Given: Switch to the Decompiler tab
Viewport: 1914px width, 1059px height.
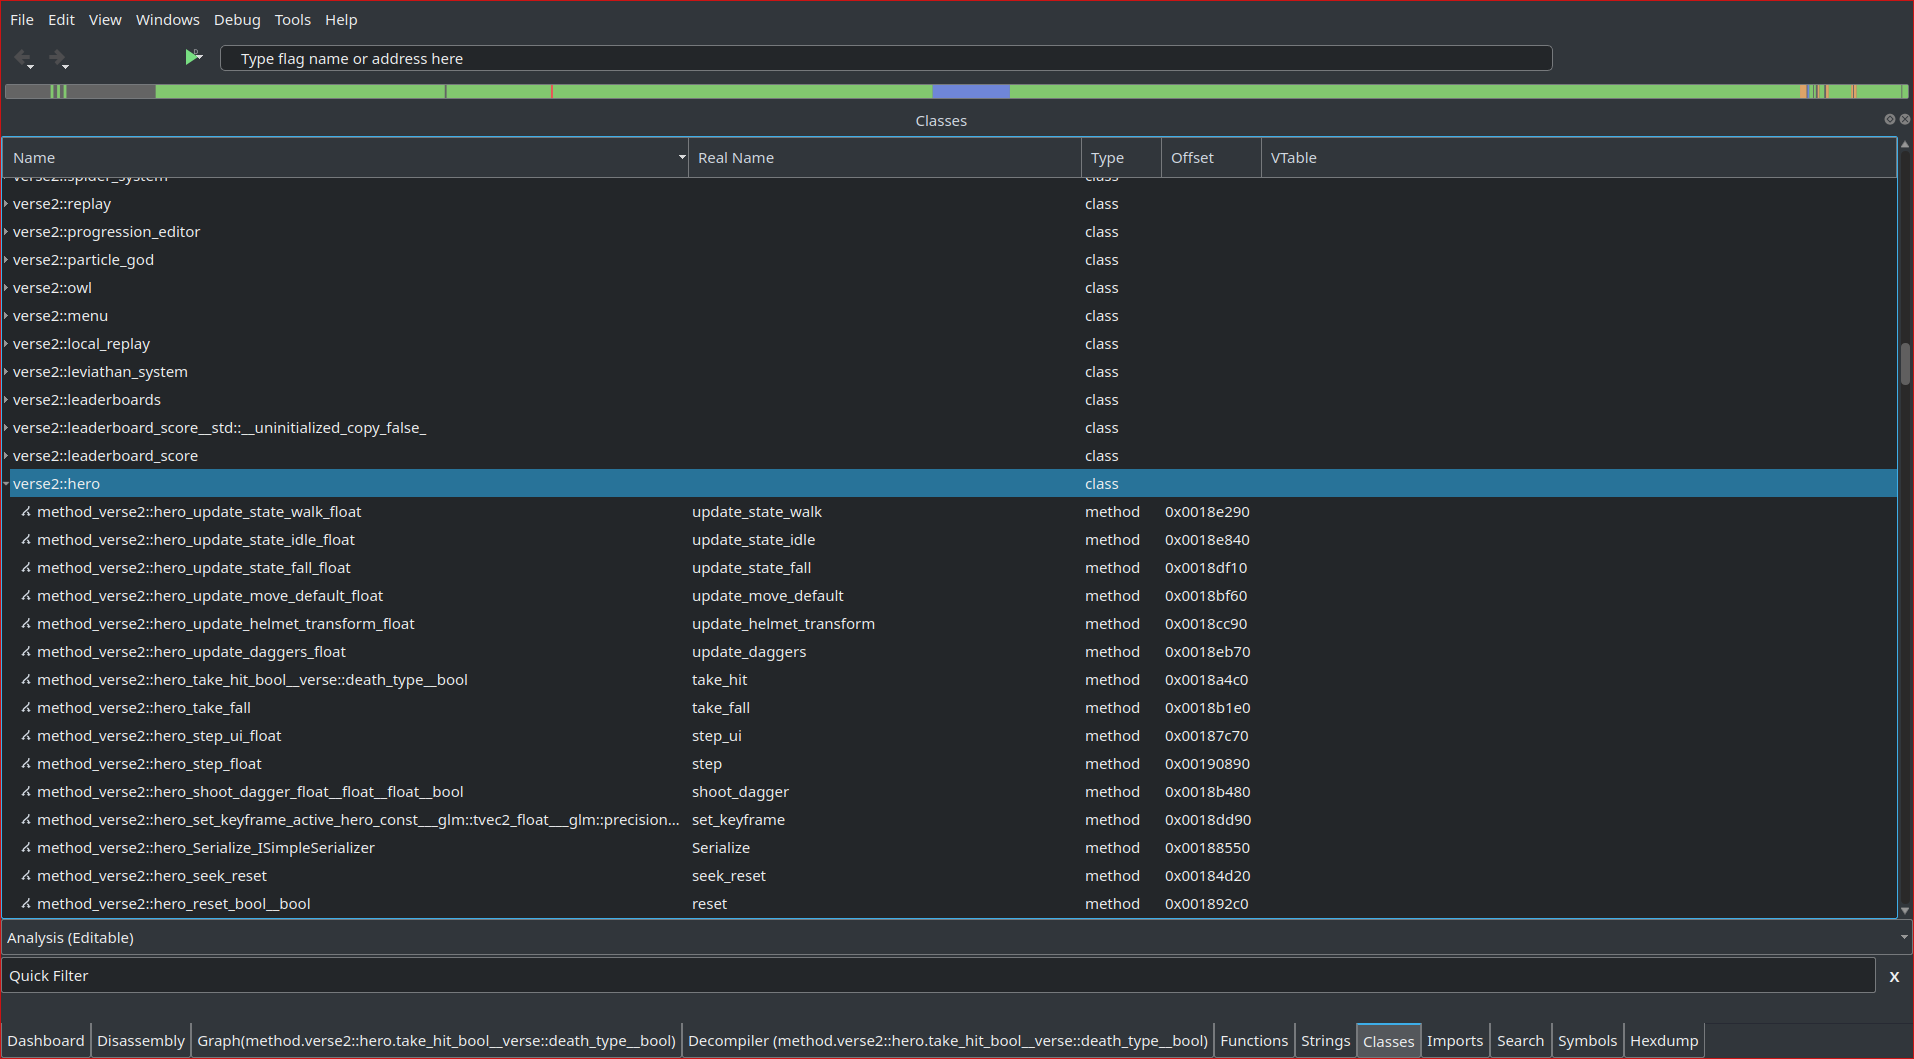Looking at the screenshot, I should coord(948,1041).
